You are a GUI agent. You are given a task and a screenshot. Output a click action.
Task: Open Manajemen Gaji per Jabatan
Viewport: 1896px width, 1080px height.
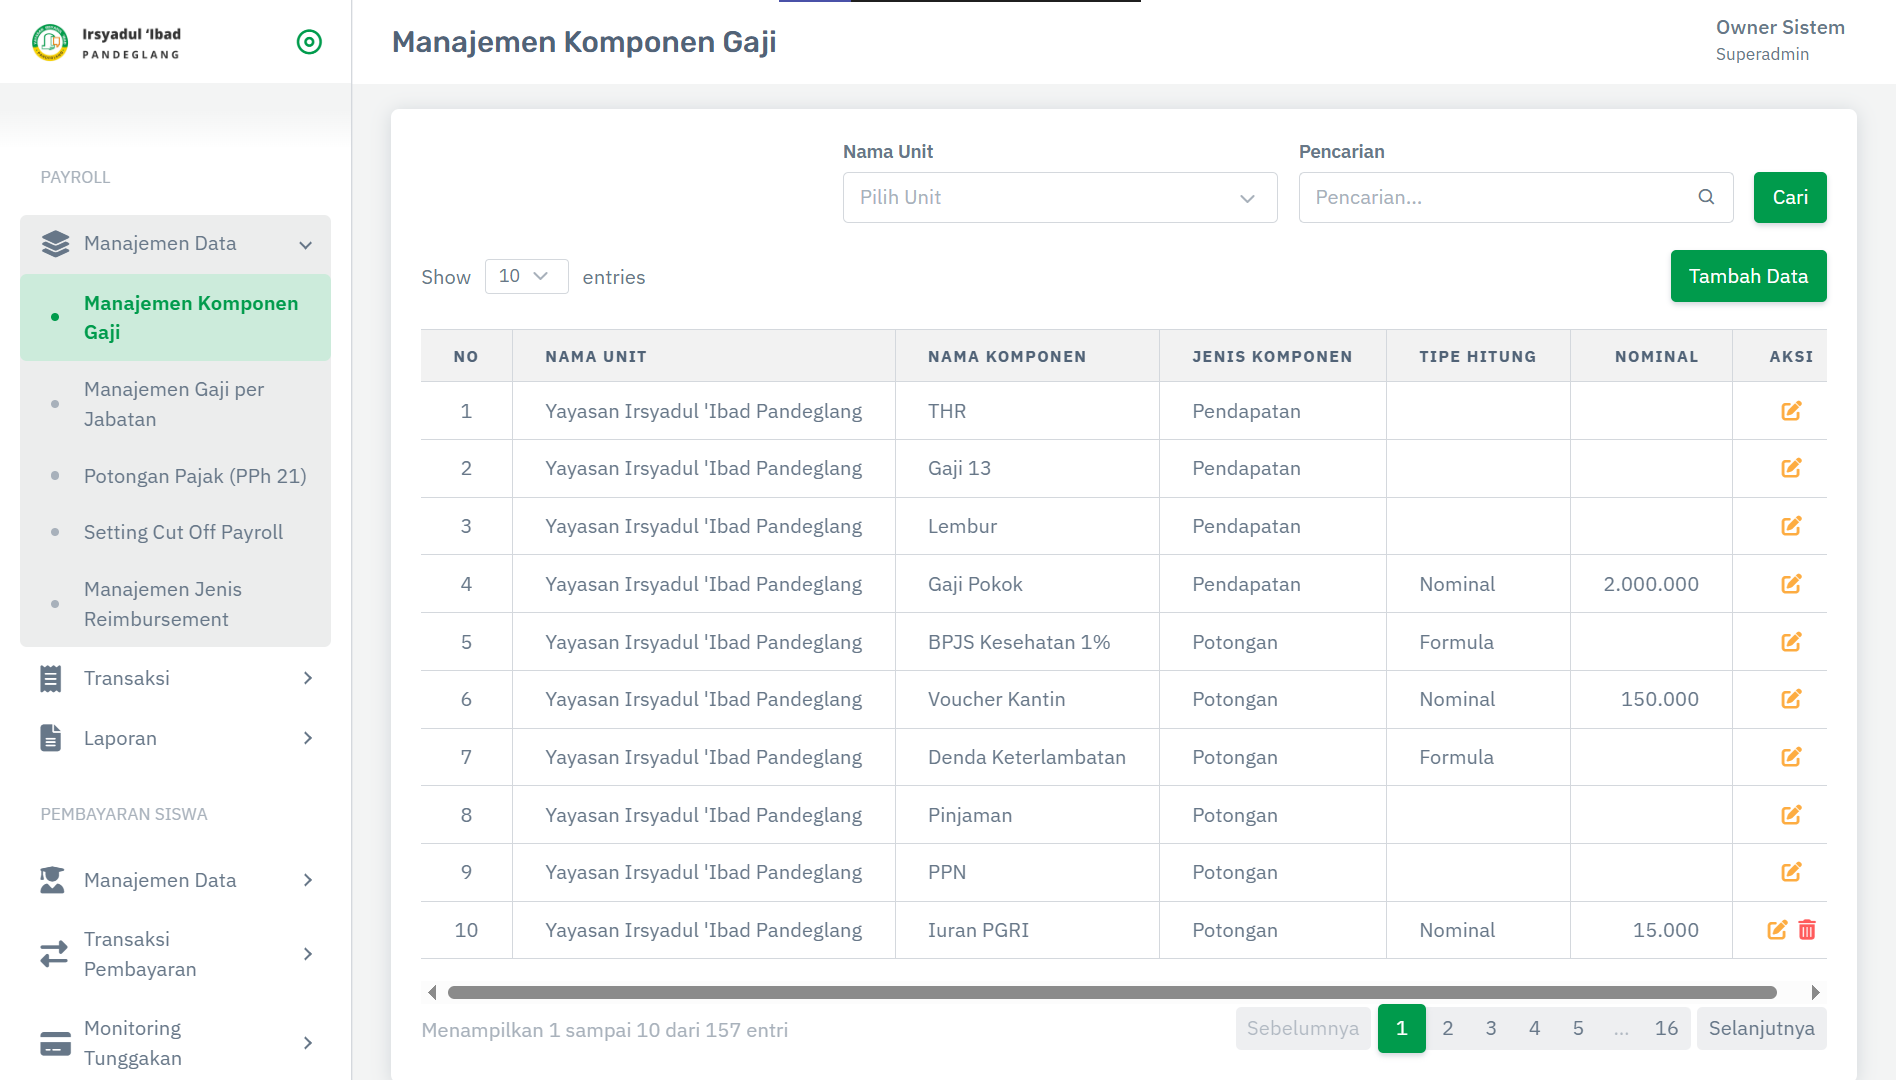point(176,404)
